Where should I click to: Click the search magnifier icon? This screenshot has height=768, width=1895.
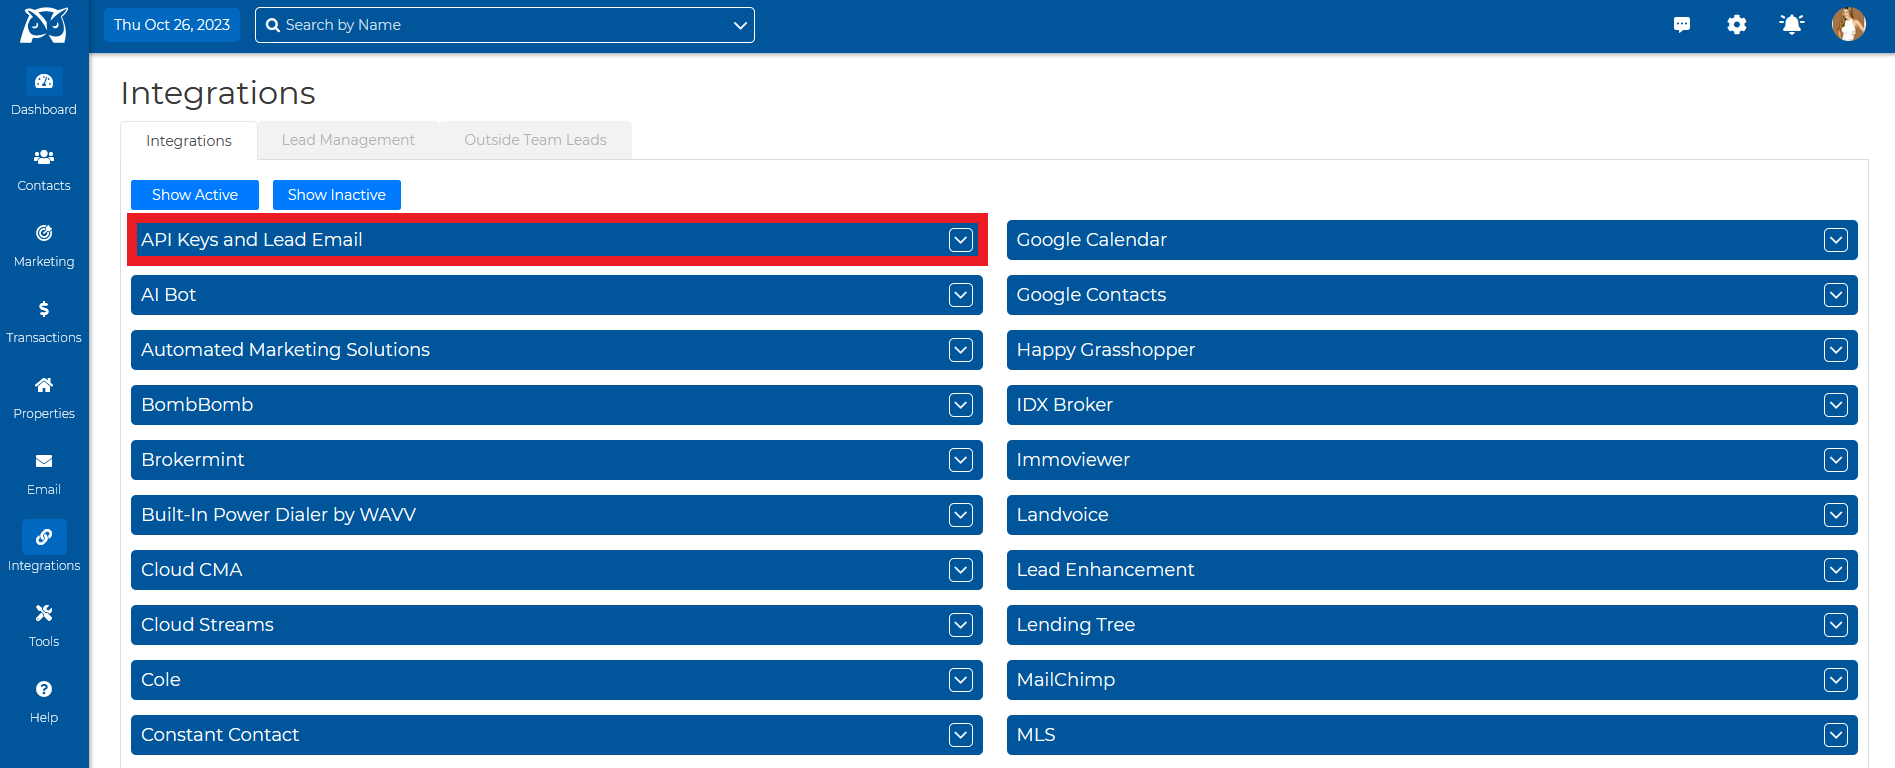[x=273, y=25]
